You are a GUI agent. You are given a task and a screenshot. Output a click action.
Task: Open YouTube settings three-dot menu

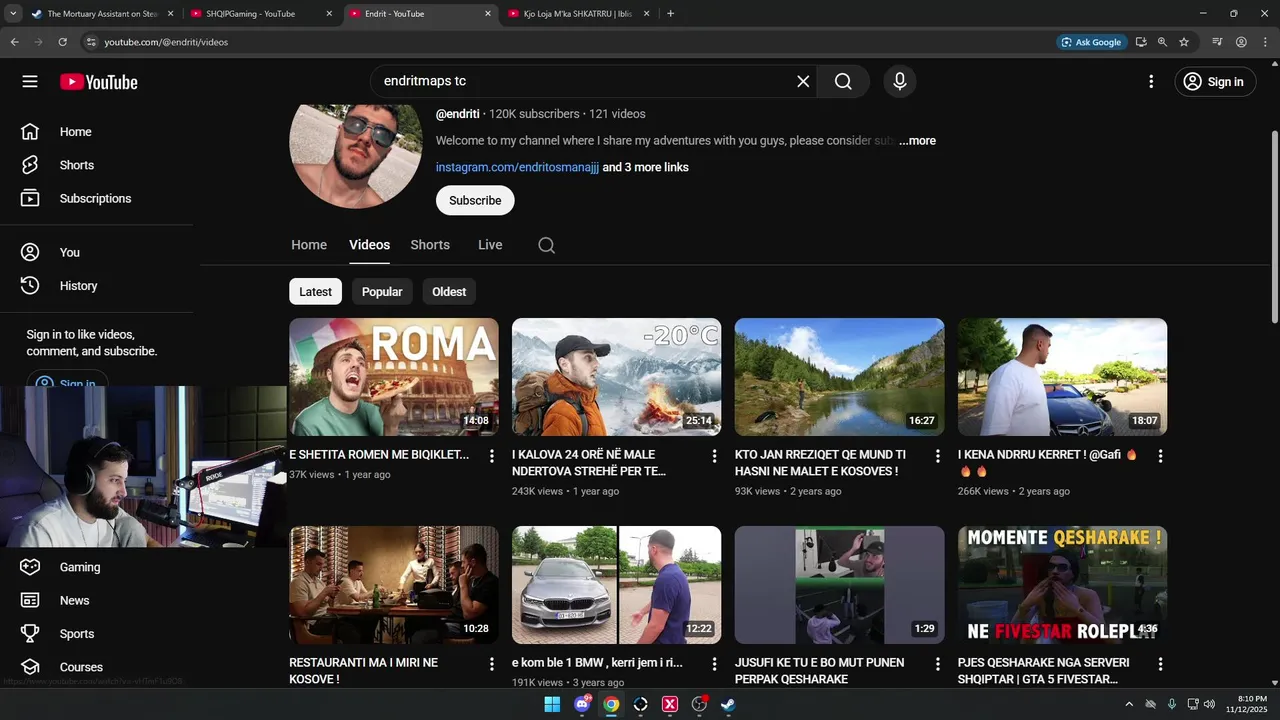(1151, 82)
